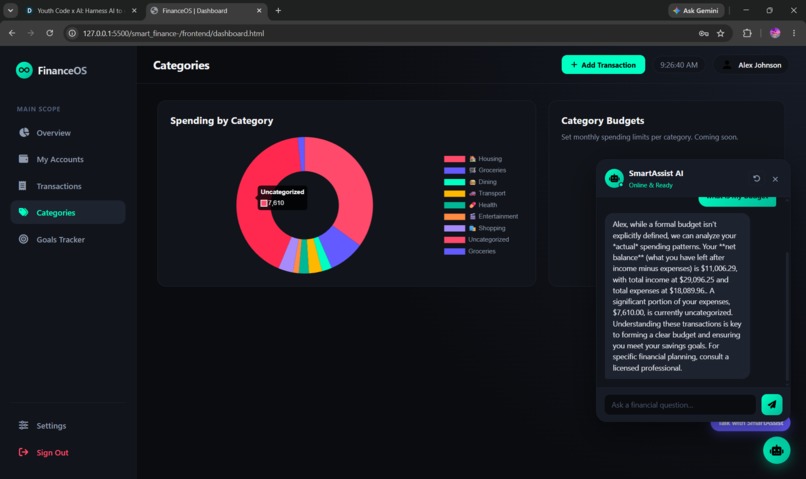Close the FinanceOS Dashboard tab
This screenshot has height=479, width=806.
click(259, 10)
